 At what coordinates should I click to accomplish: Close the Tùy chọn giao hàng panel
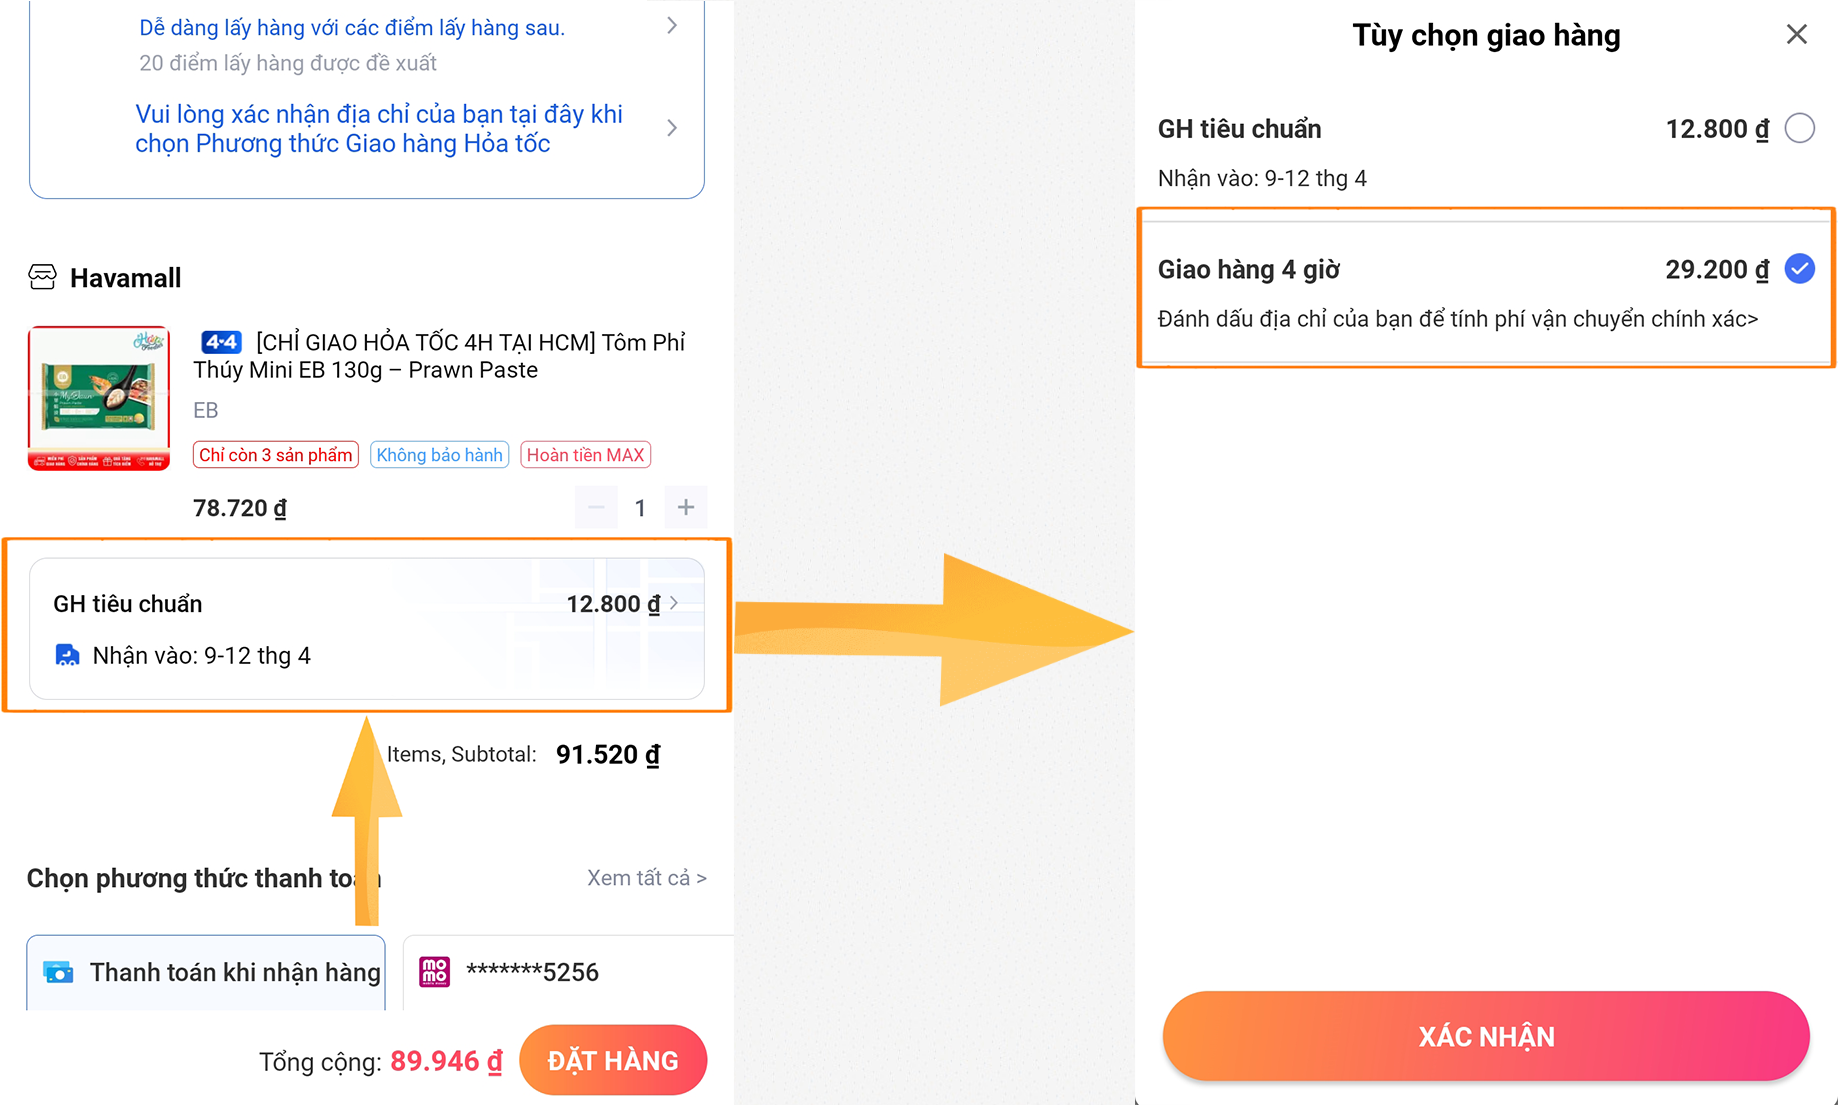click(x=1796, y=35)
